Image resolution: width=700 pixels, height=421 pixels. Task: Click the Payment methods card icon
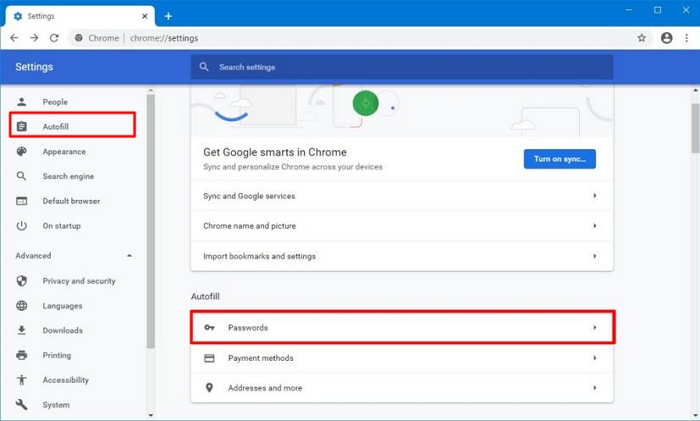[x=209, y=358]
